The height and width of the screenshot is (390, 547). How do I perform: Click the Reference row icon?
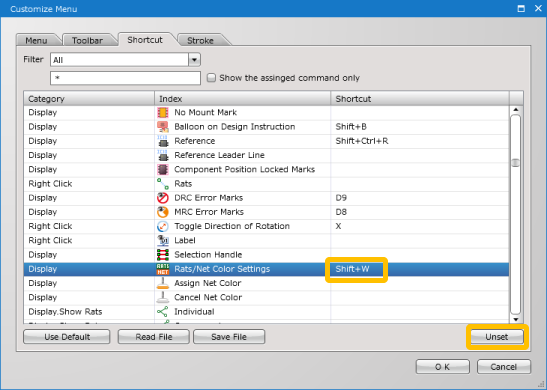163,141
